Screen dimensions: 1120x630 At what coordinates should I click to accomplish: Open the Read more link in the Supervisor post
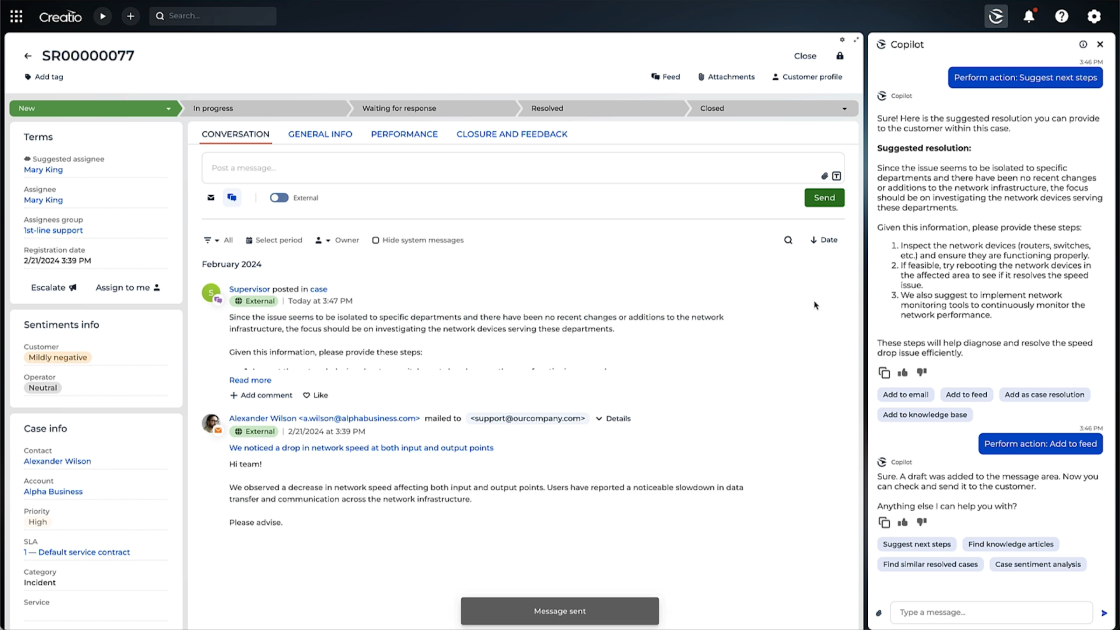point(250,380)
